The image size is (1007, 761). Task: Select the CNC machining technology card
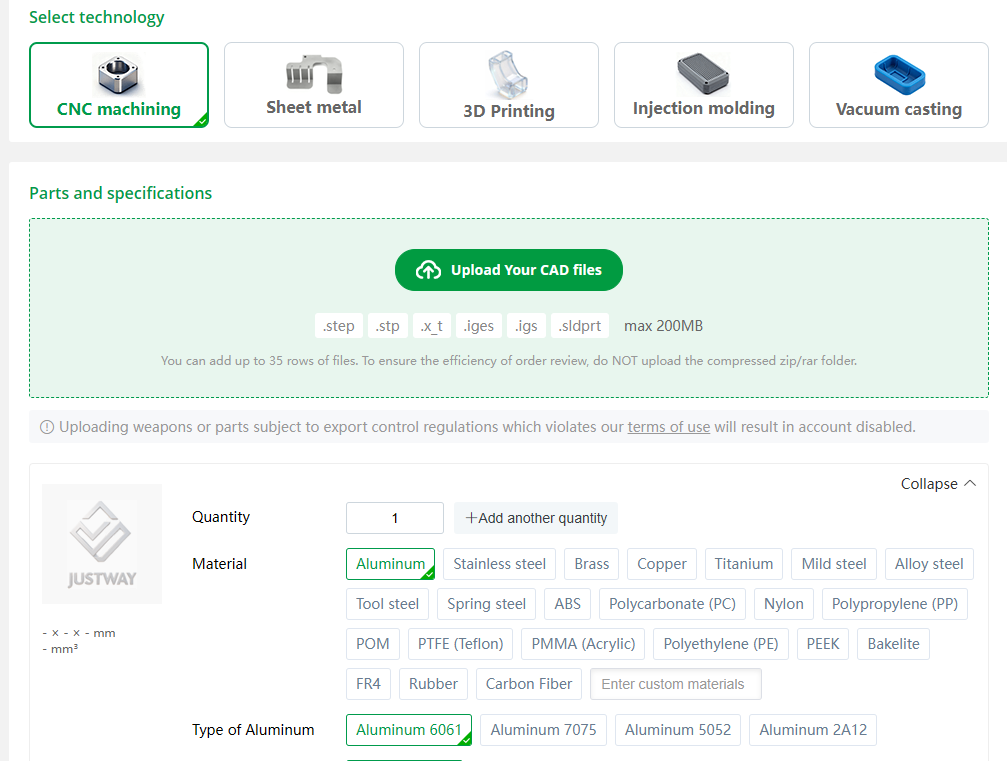point(119,85)
